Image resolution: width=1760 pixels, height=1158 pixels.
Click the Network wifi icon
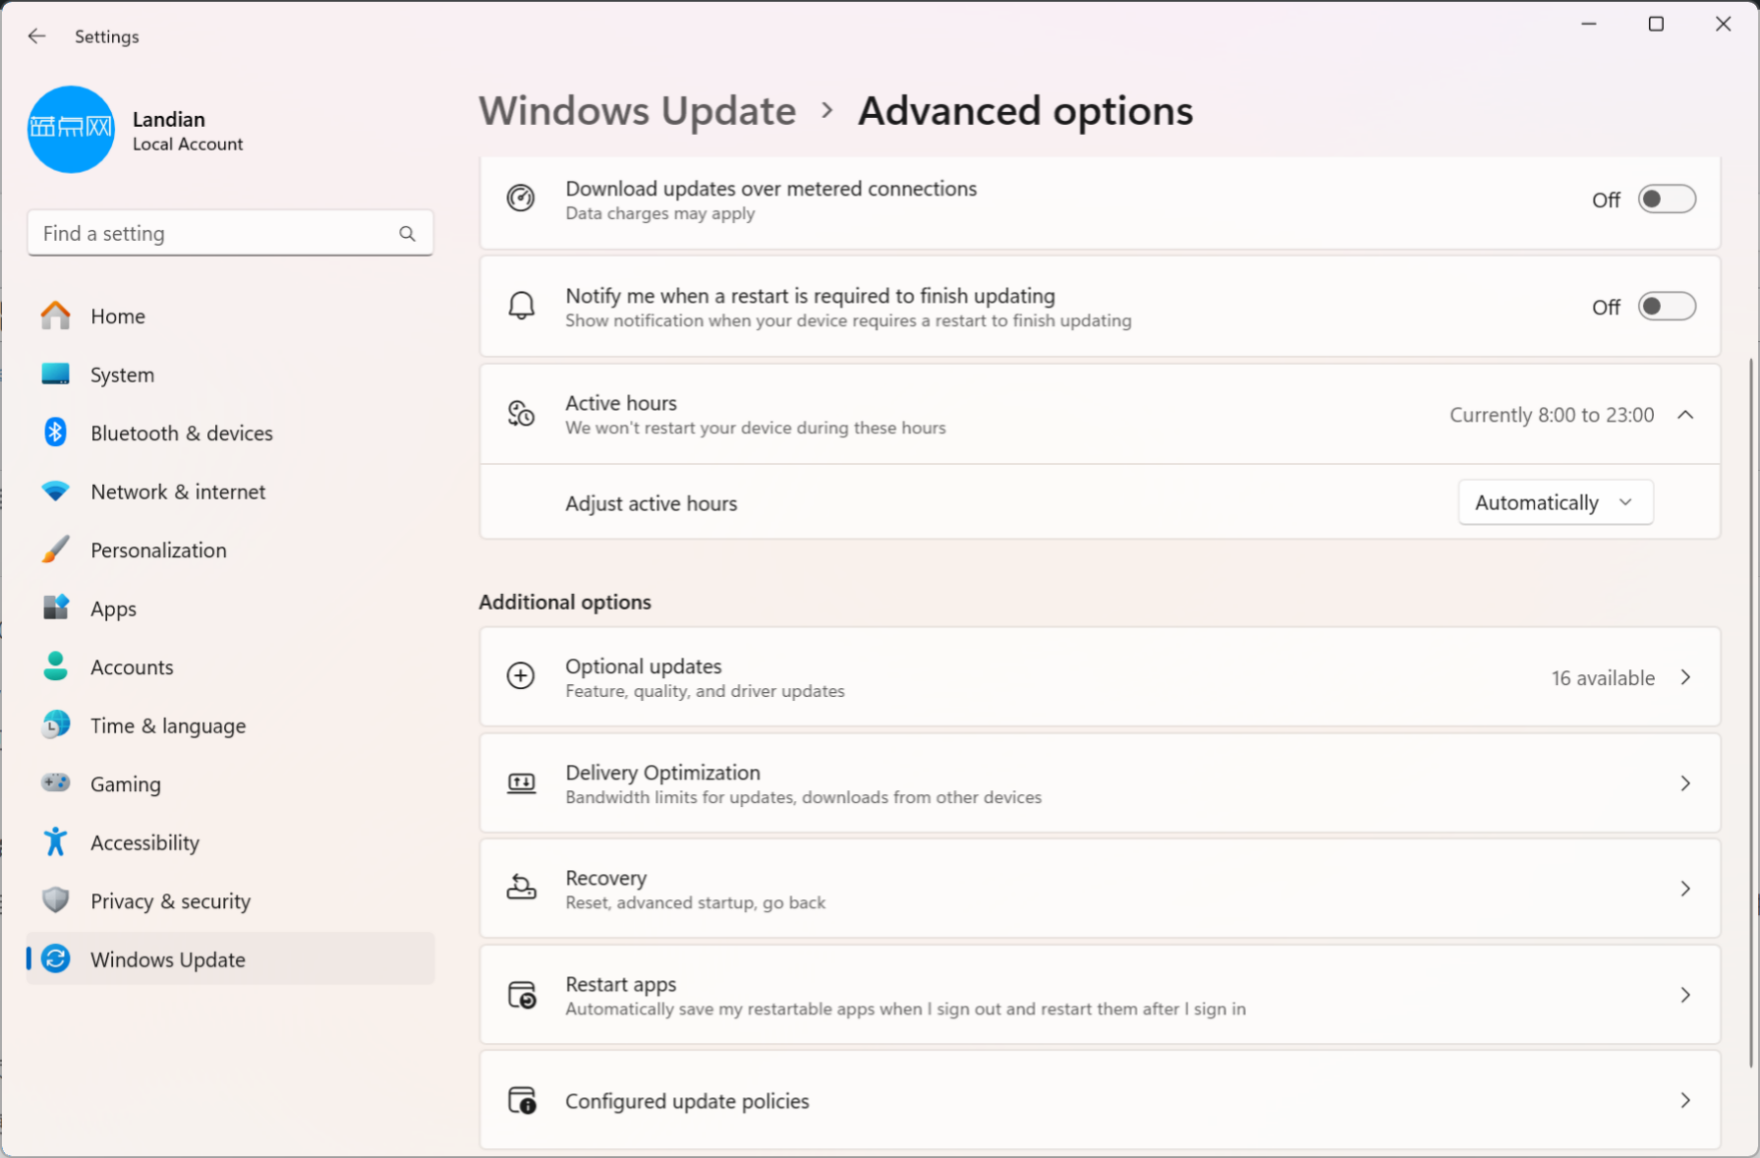56,491
